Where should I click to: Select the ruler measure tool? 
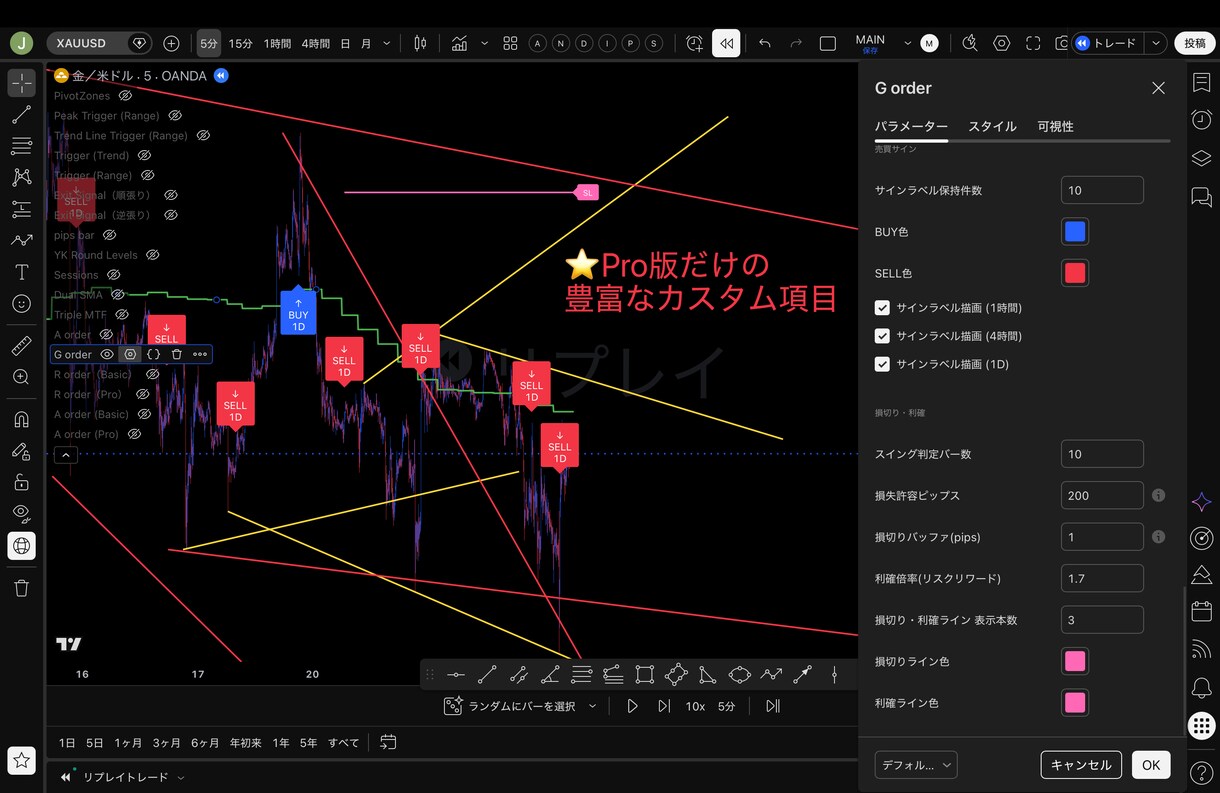click(21, 346)
